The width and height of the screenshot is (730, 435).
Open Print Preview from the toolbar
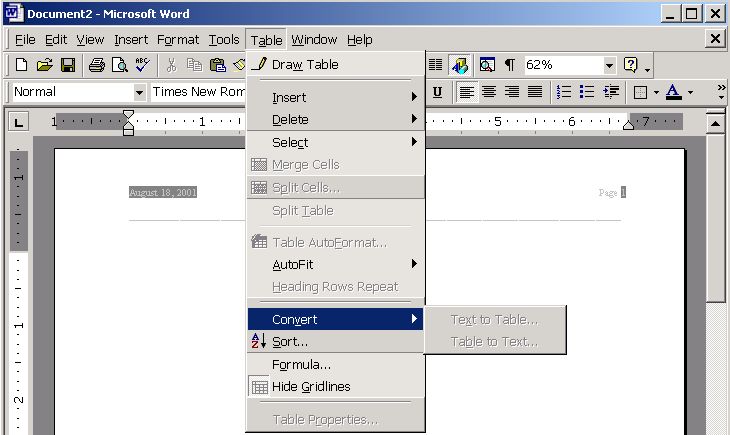coord(119,65)
